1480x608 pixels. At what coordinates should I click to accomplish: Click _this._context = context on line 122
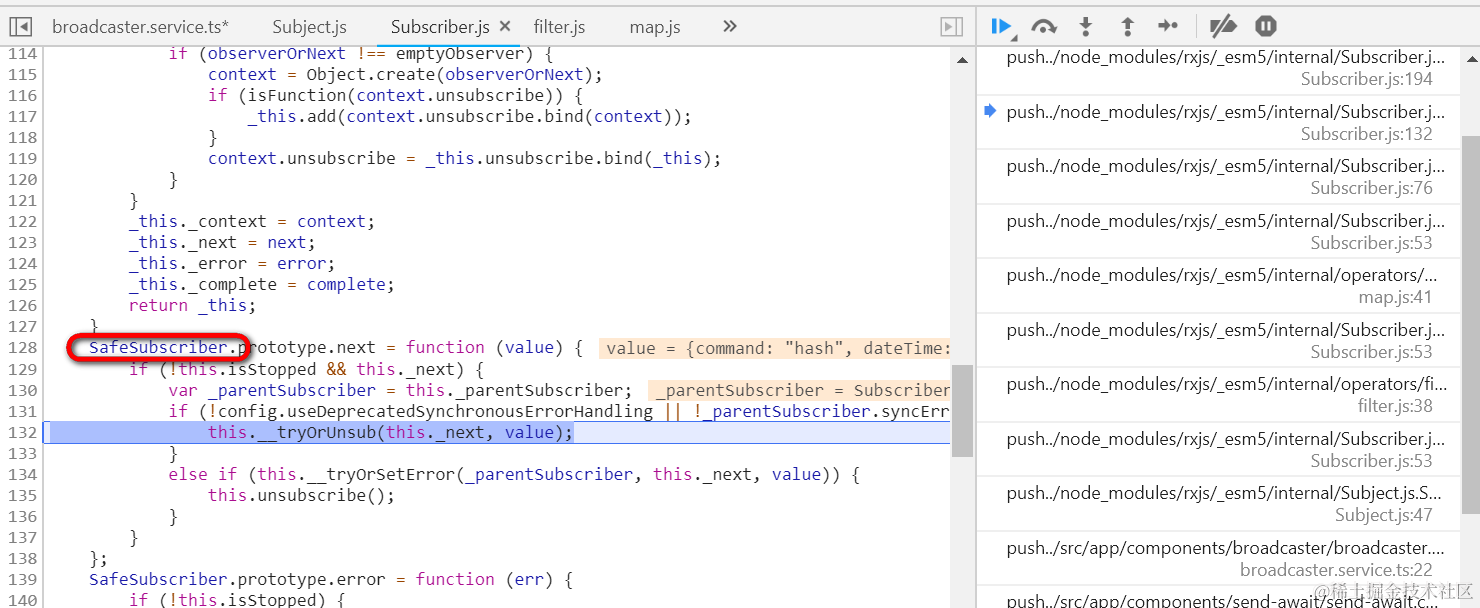252,222
